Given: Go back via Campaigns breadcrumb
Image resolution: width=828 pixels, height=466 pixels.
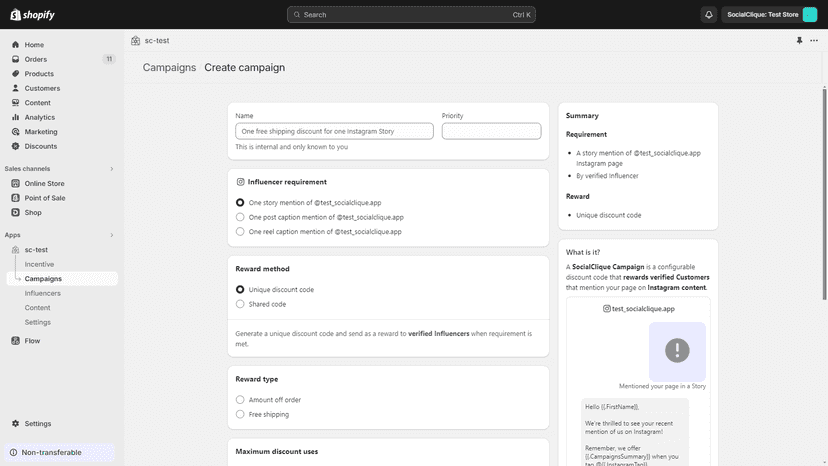Looking at the screenshot, I should tap(169, 68).
